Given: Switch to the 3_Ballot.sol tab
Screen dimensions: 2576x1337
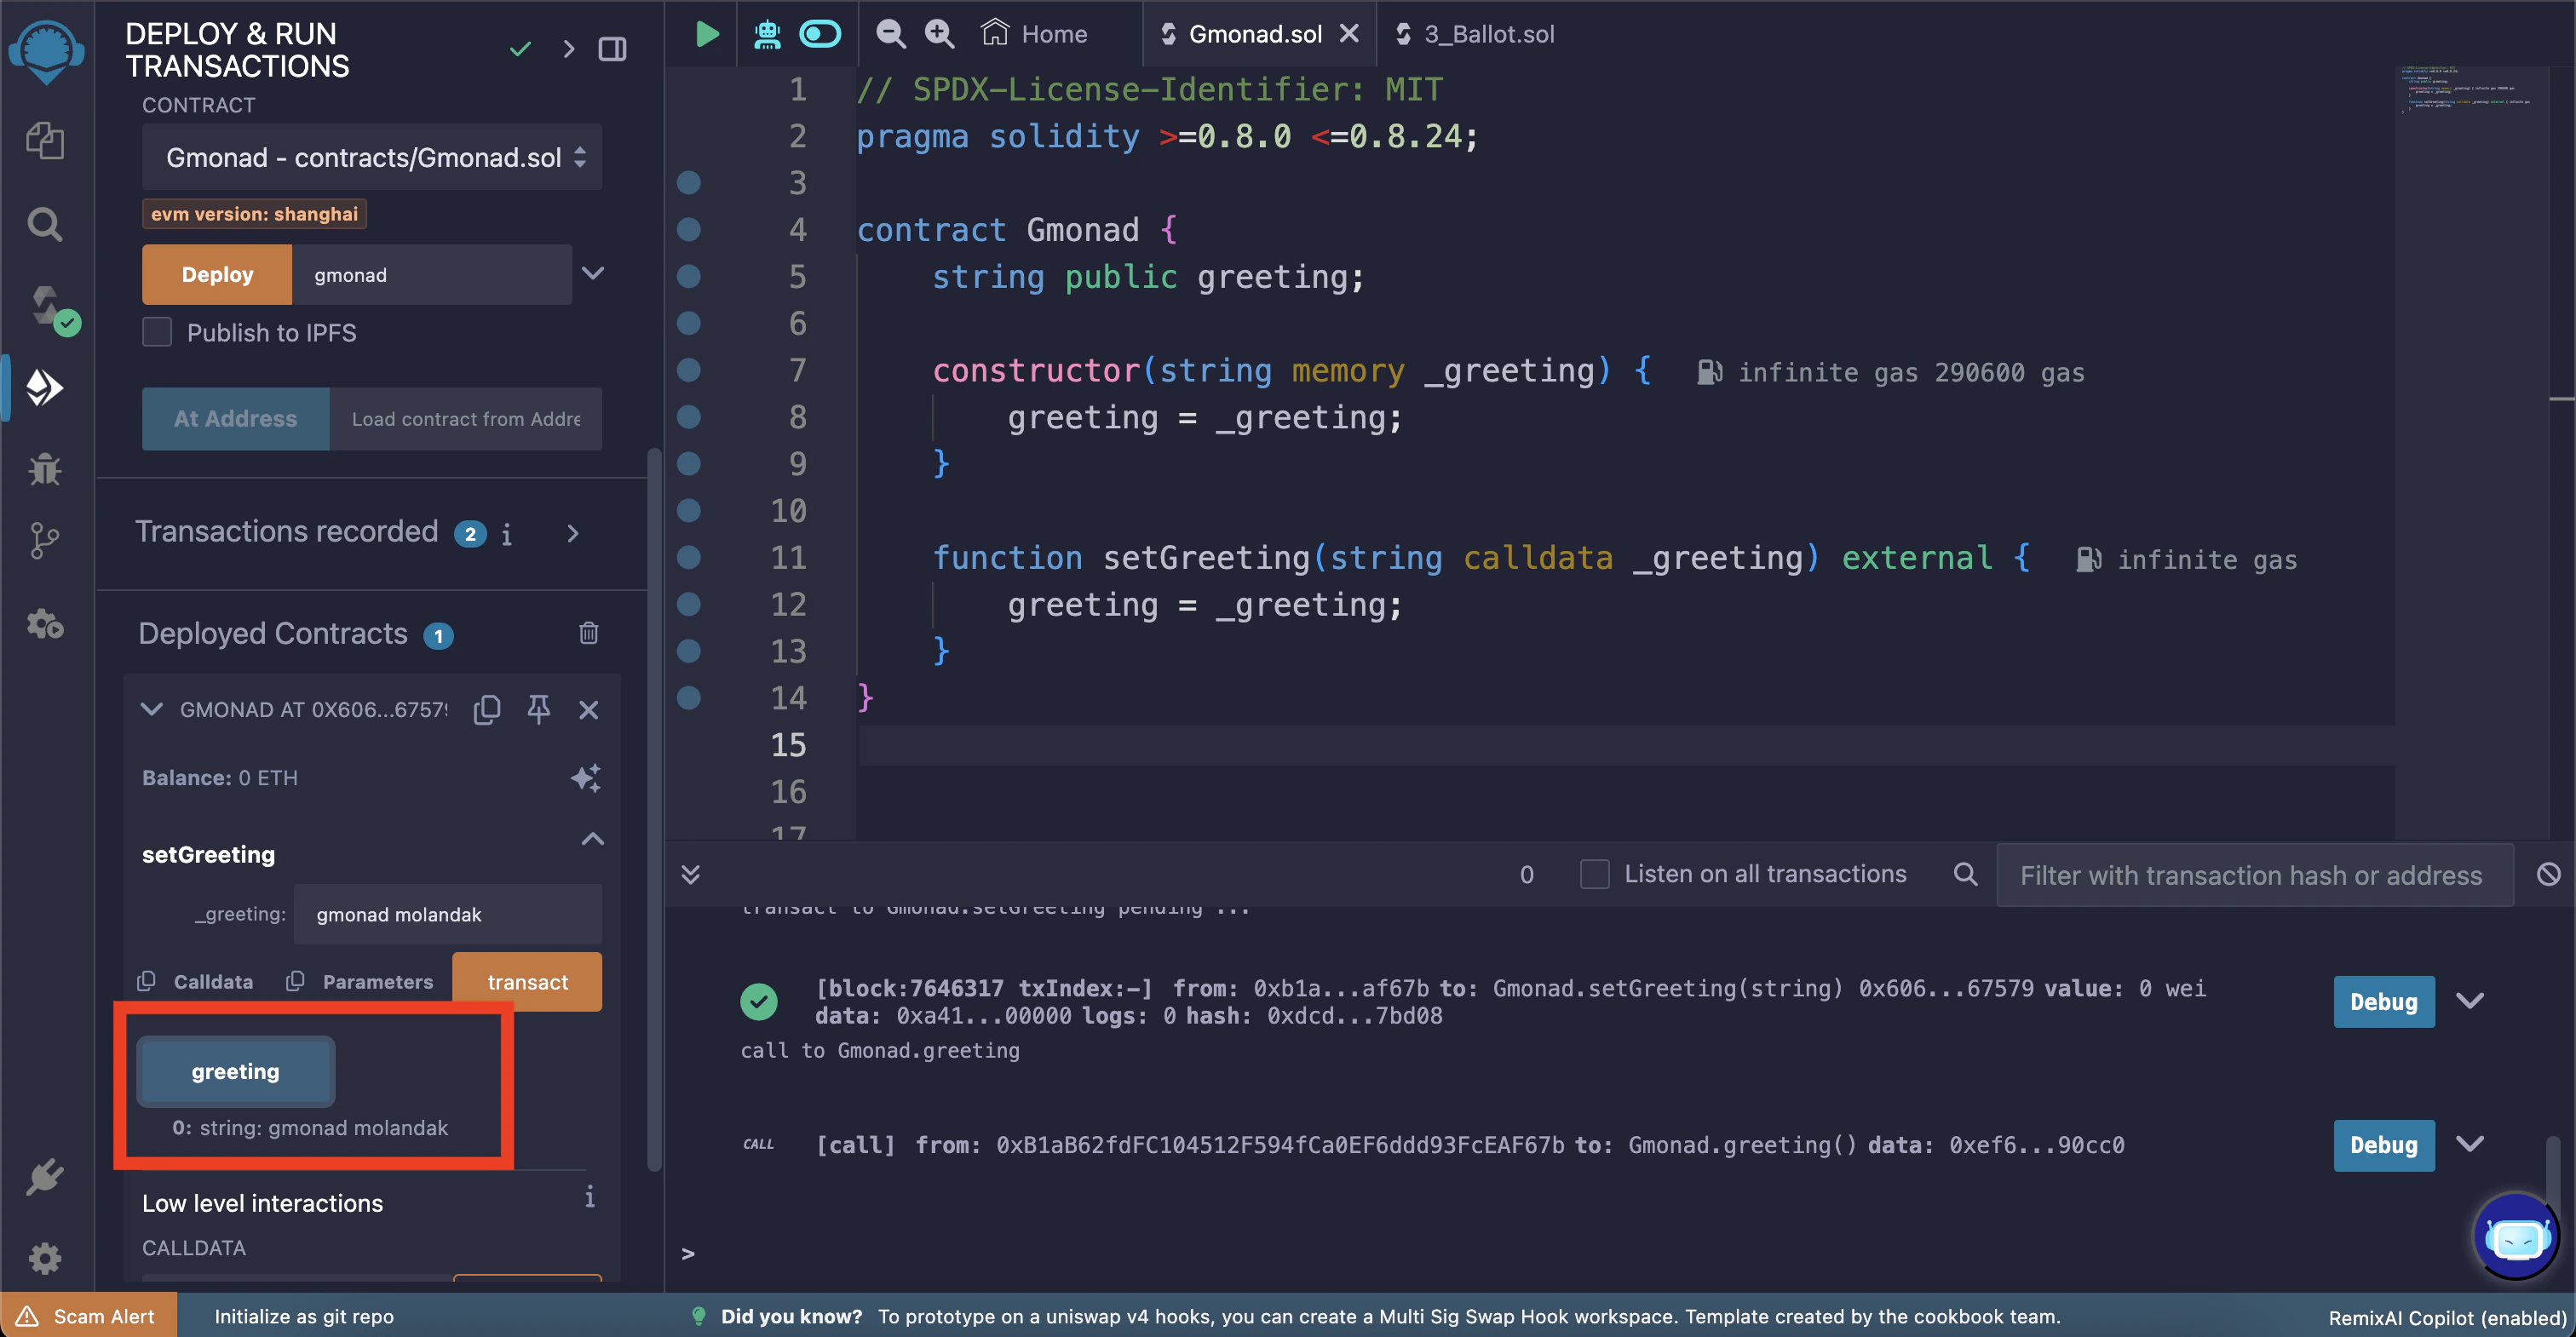Looking at the screenshot, I should coord(1487,34).
